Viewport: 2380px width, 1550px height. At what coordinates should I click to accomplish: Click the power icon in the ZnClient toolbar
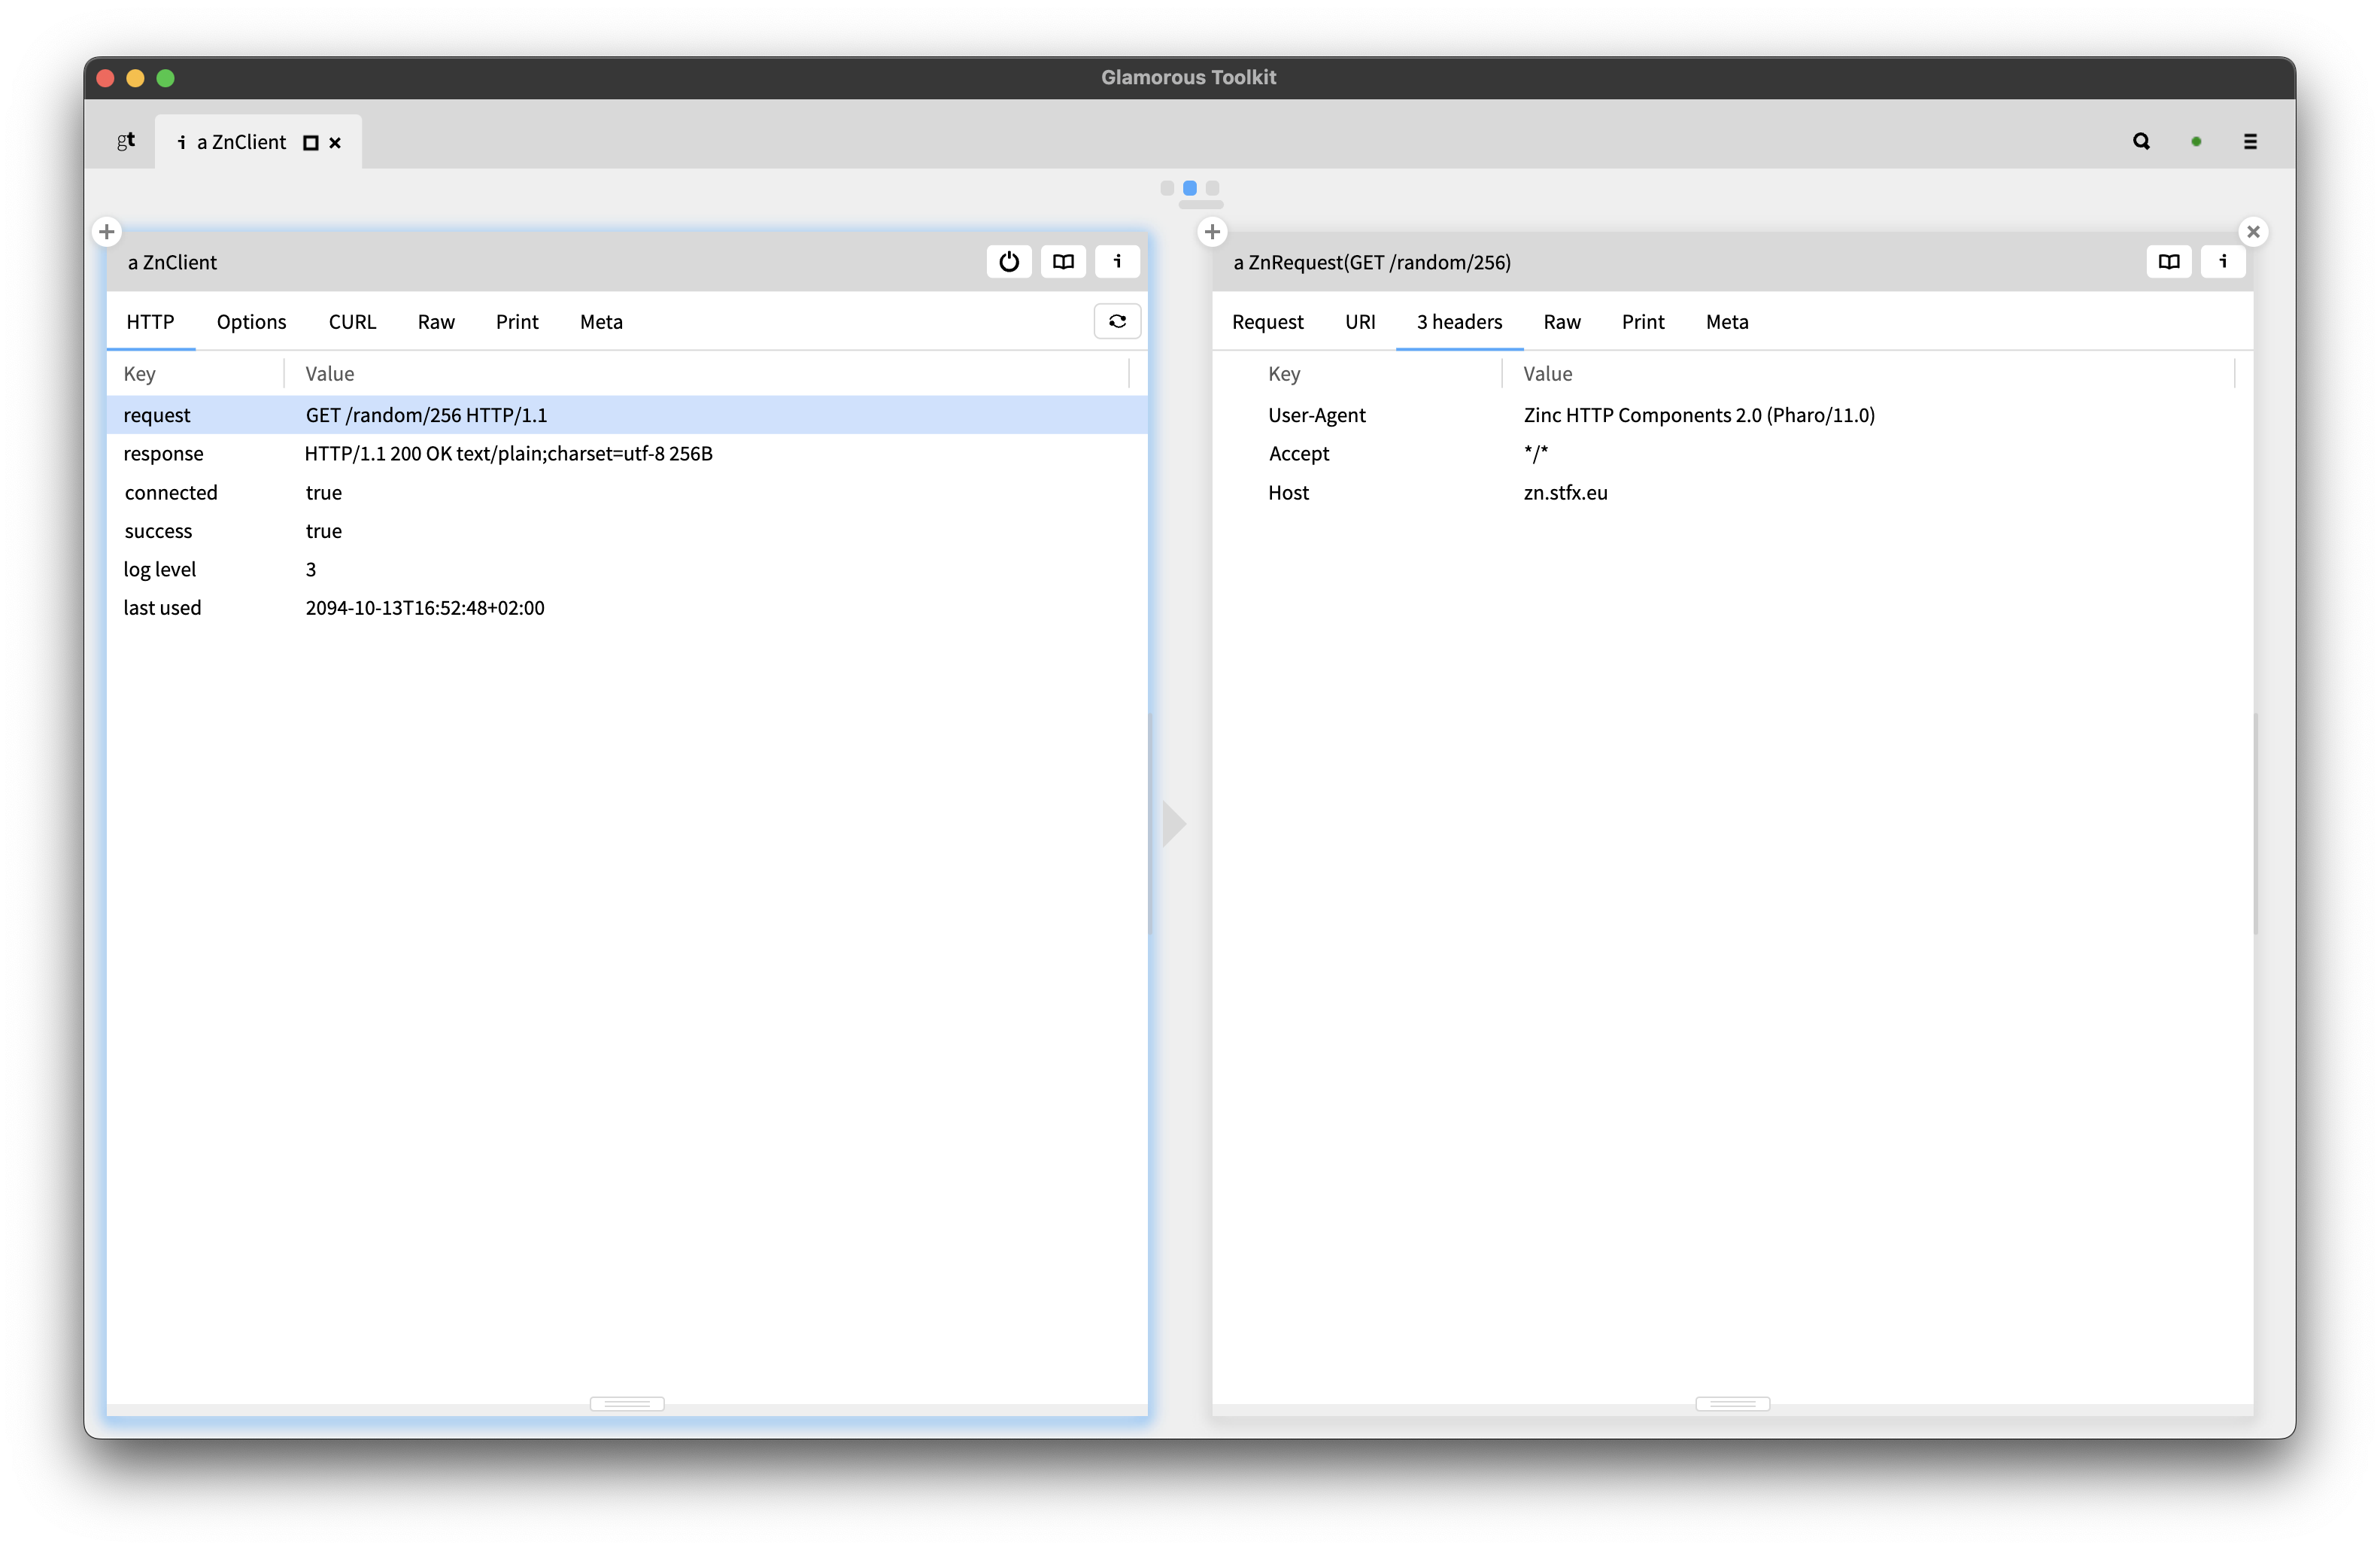[1008, 261]
